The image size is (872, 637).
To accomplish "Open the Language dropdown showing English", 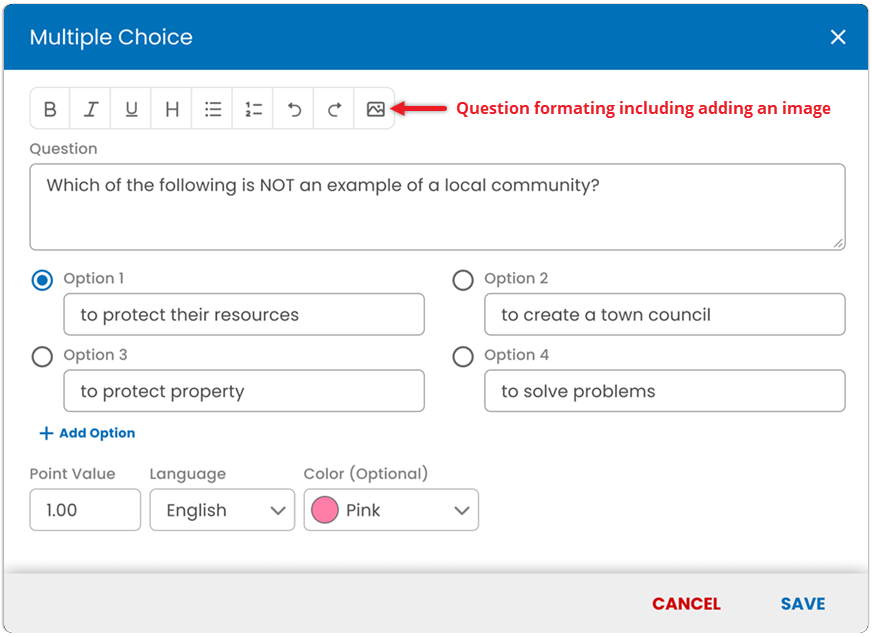I will (222, 510).
